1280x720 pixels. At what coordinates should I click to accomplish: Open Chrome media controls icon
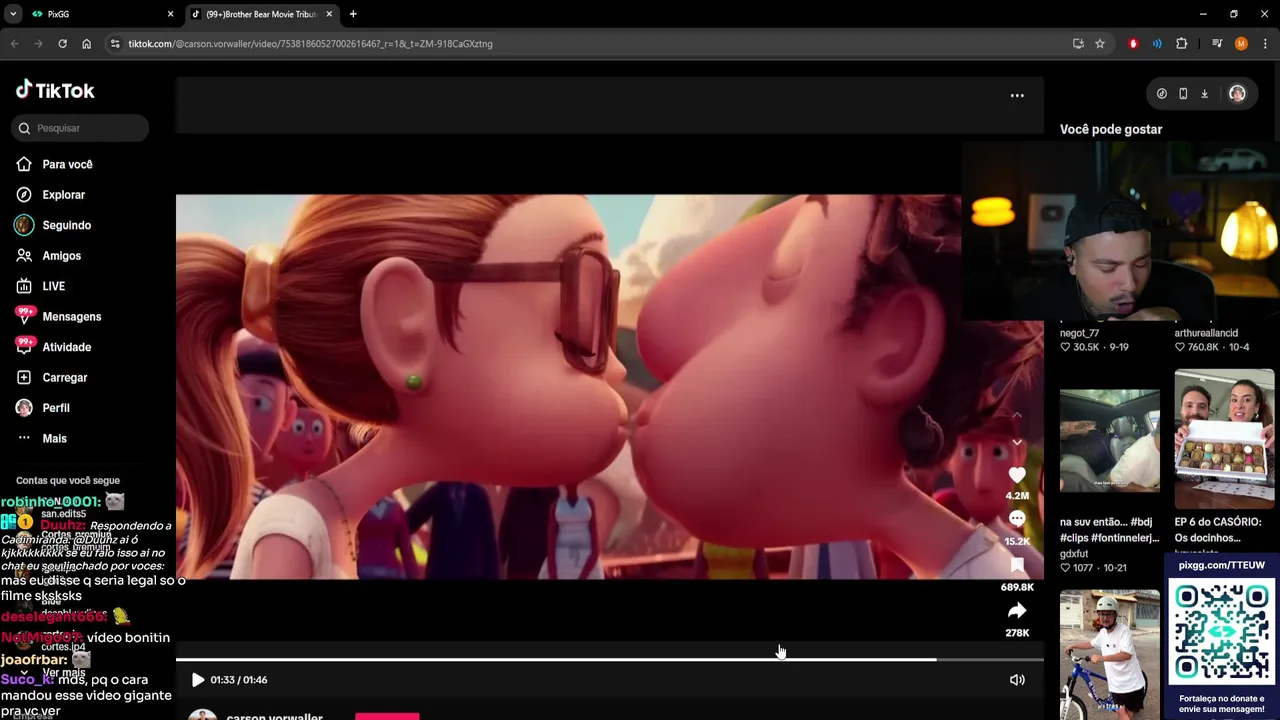(x=1217, y=44)
